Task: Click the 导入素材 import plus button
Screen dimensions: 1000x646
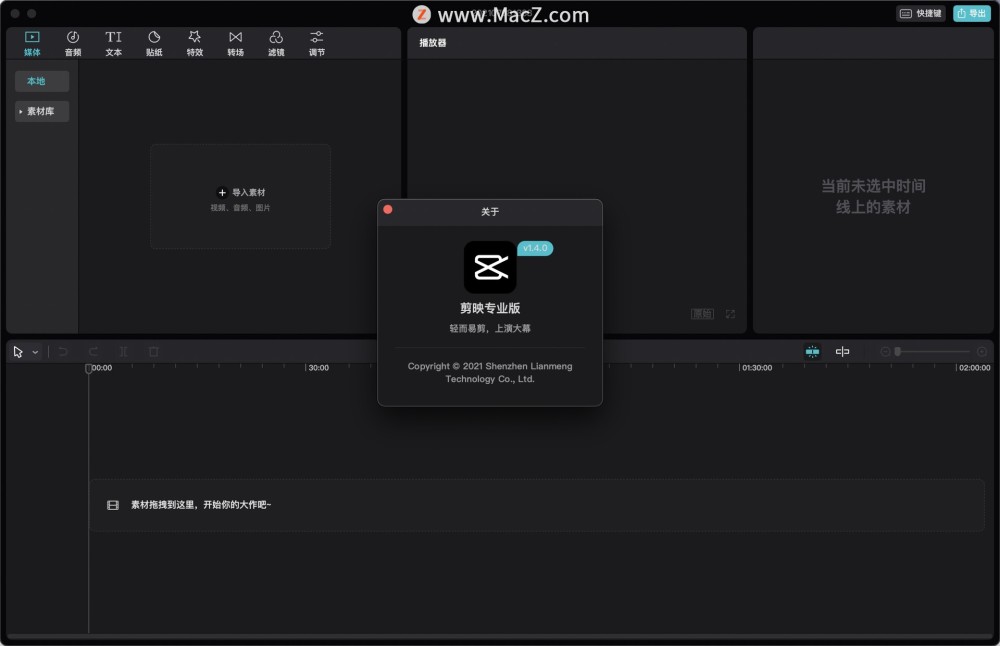Action: (222, 193)
